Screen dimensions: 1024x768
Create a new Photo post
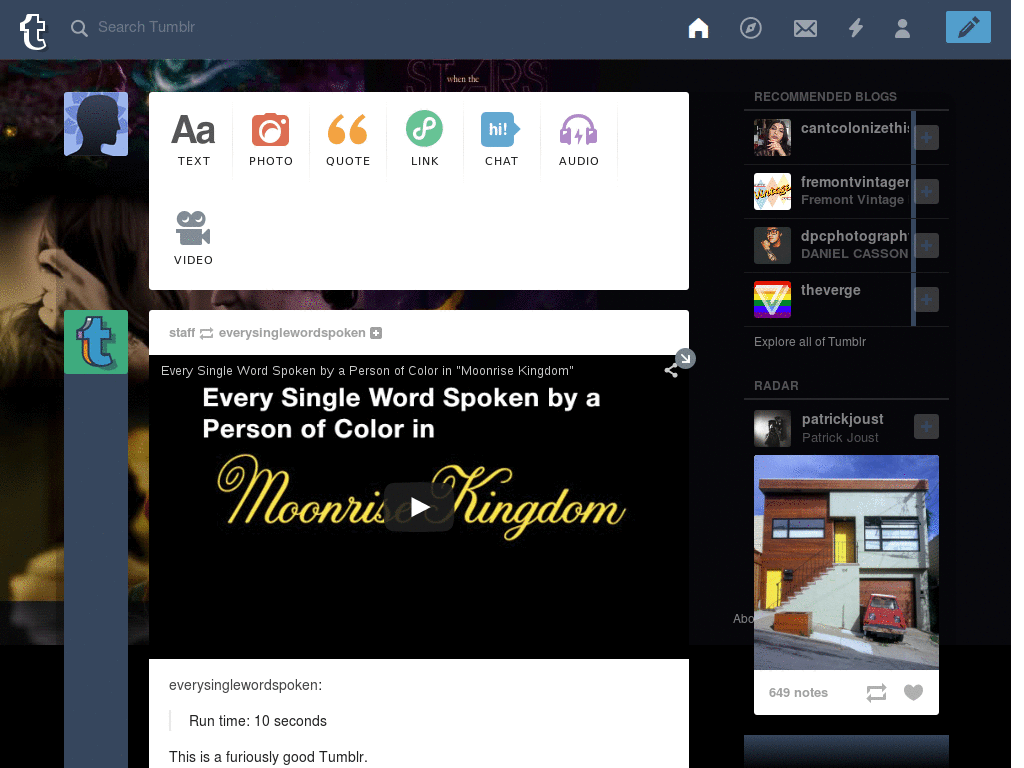(x=270, y=140)
